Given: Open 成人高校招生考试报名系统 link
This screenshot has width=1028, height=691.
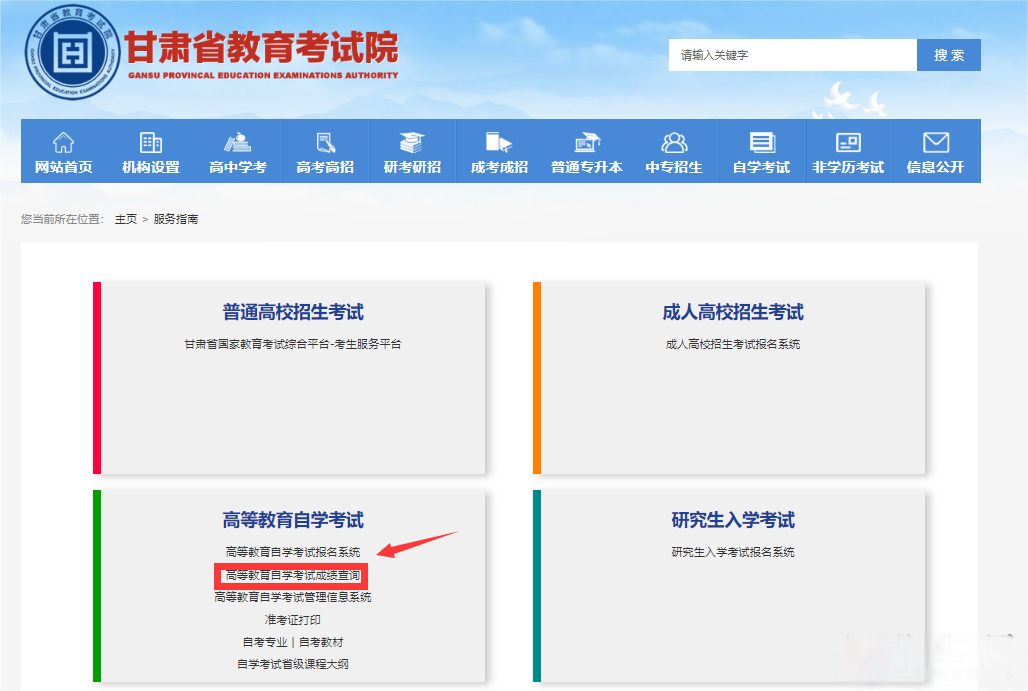Looking at the screenshot, I should [x=732, y=344].
